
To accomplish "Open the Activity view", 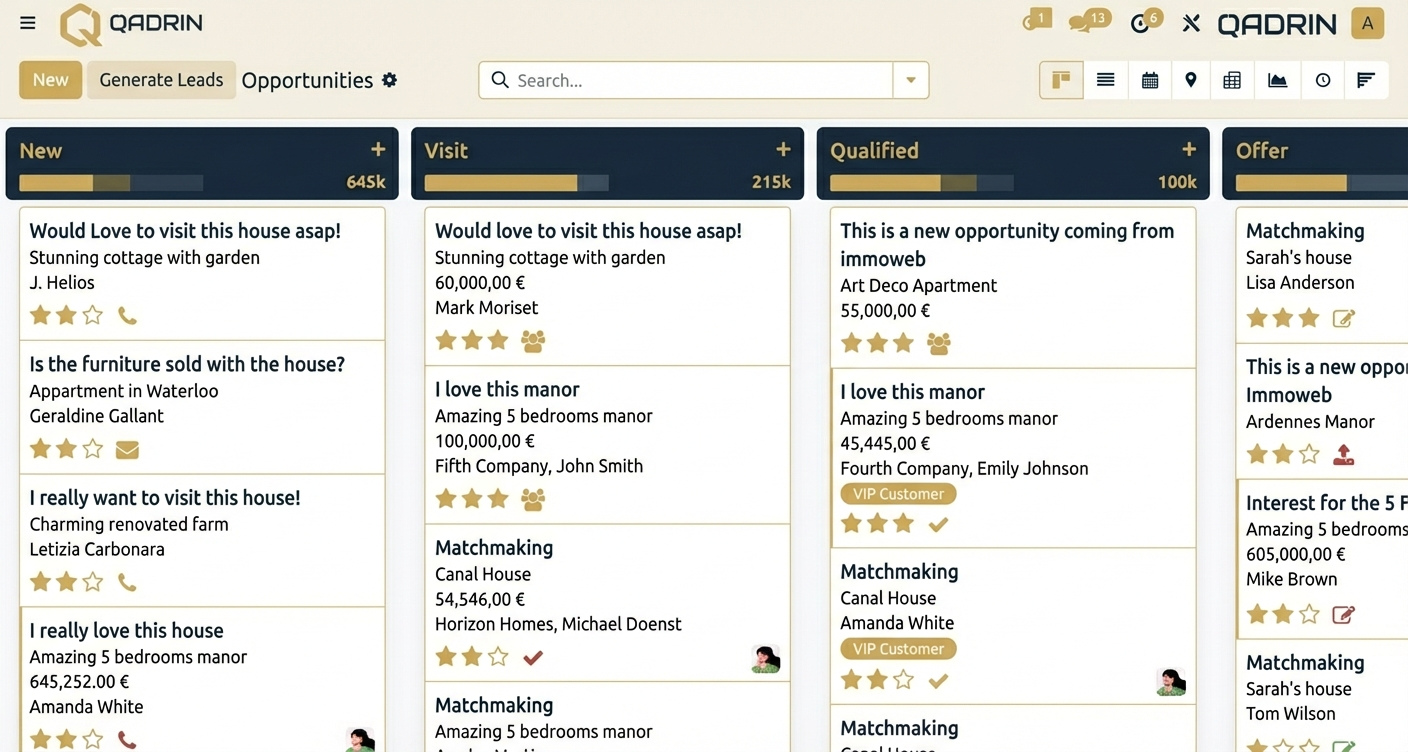I will pos(1322,80).
